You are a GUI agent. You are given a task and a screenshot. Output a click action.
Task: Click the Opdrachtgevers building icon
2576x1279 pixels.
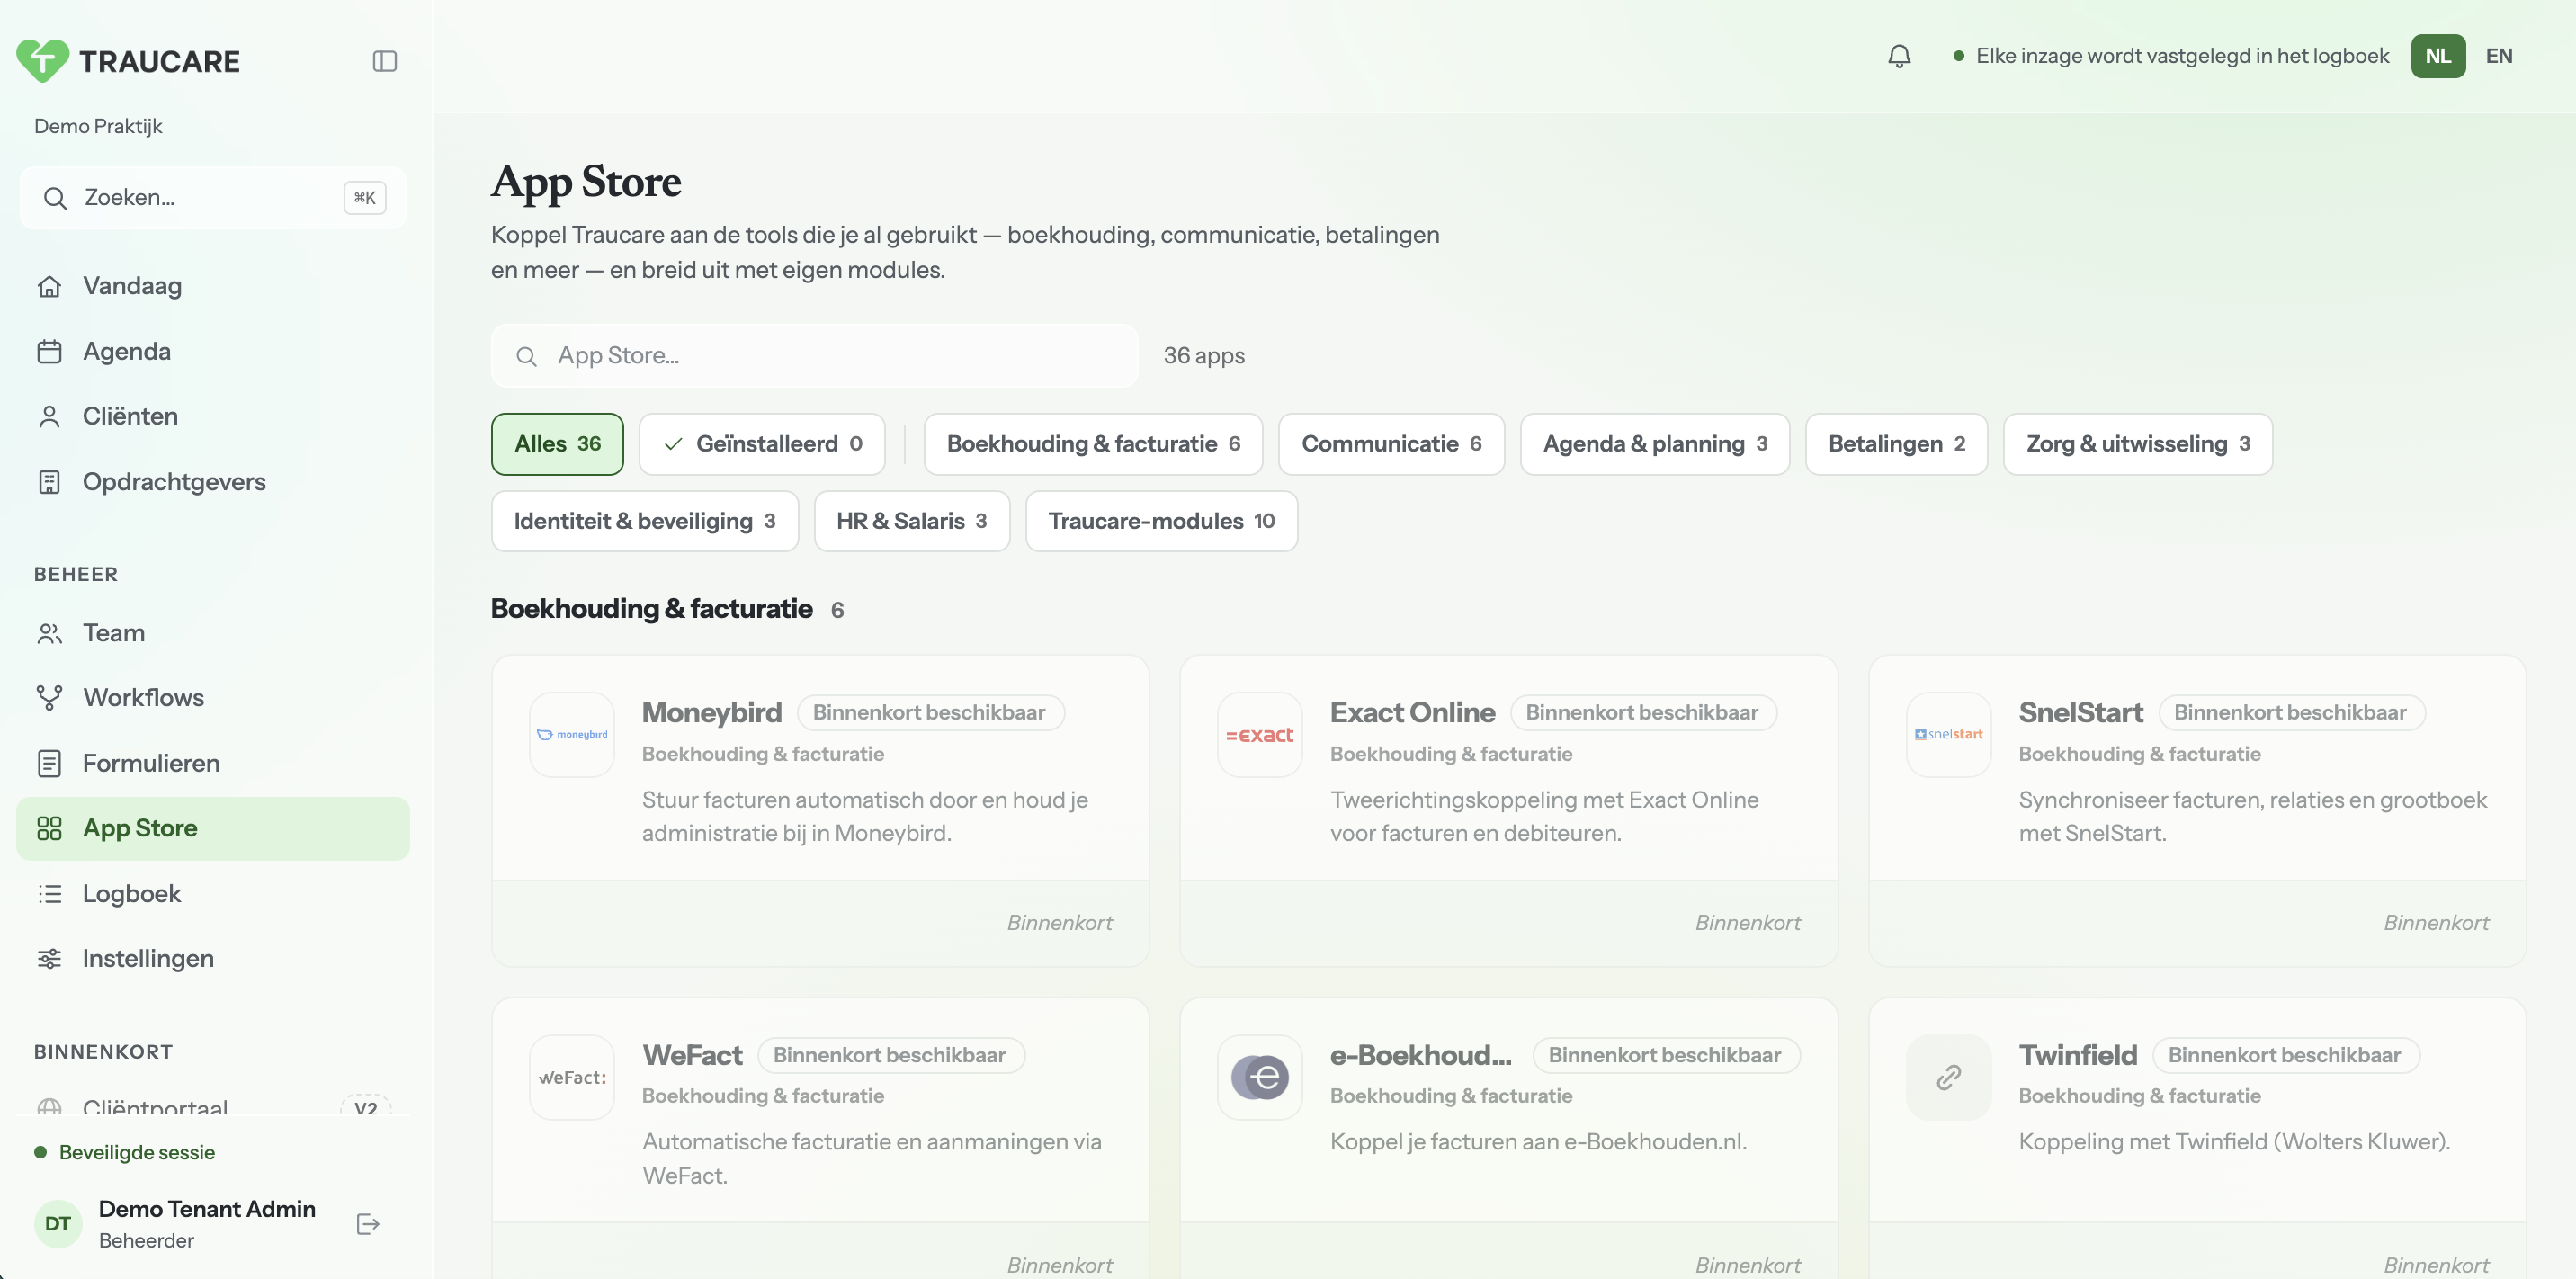click(49, 482)
